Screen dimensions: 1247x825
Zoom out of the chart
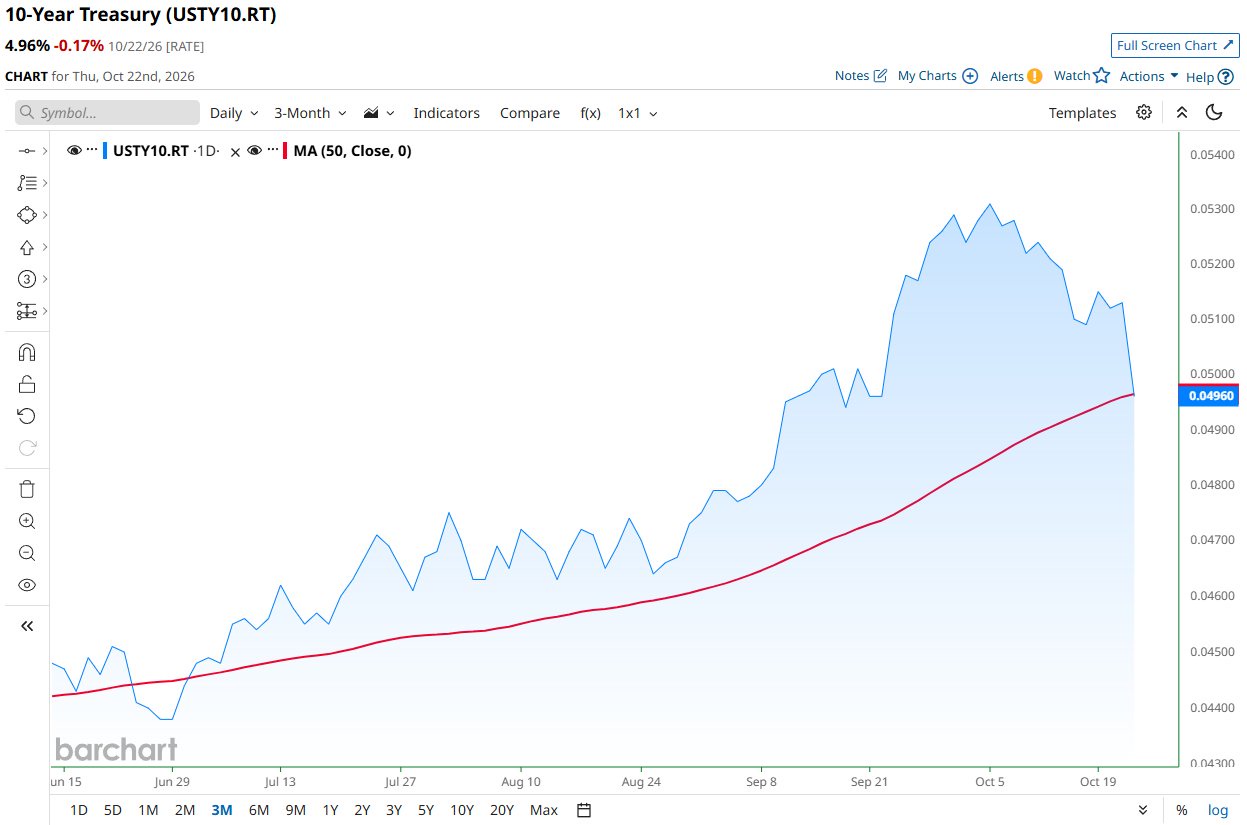(27, 553)
